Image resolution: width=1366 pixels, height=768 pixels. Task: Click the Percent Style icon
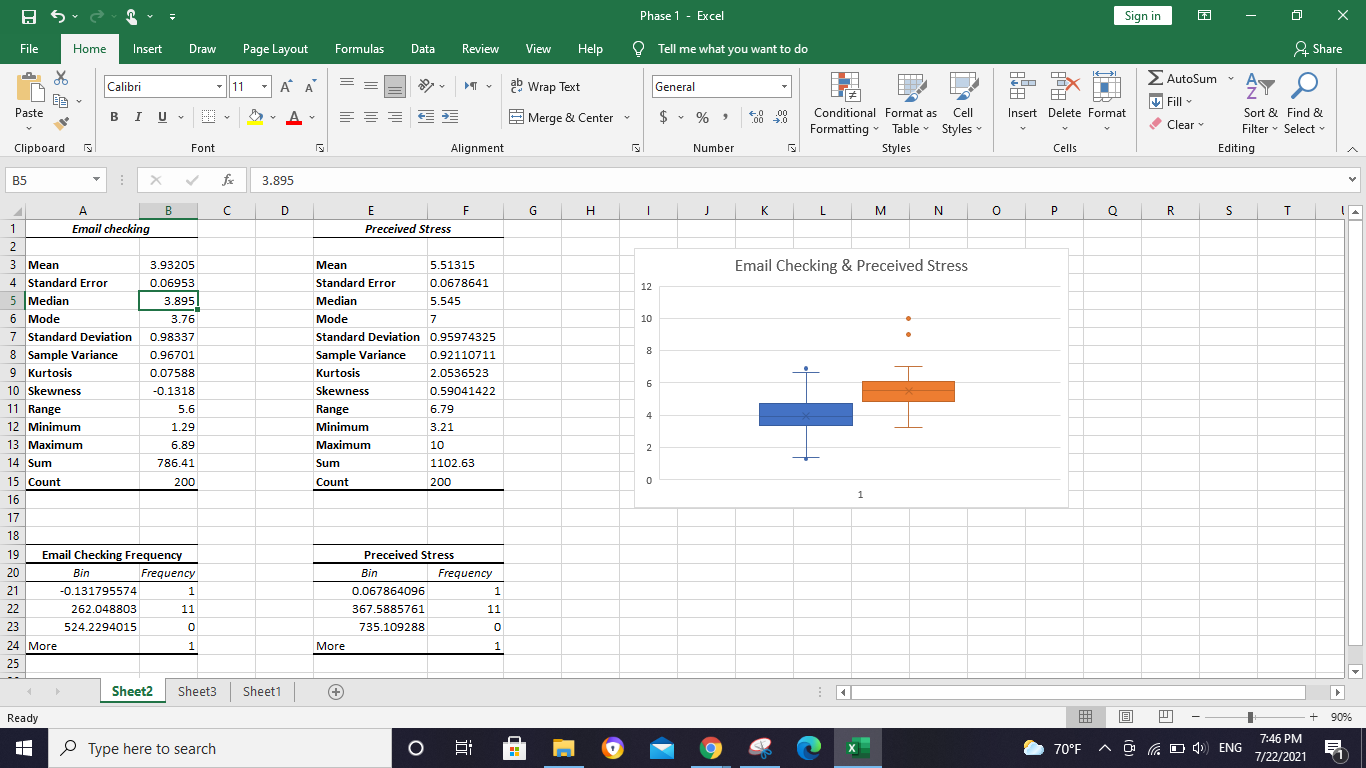(702, 118)
